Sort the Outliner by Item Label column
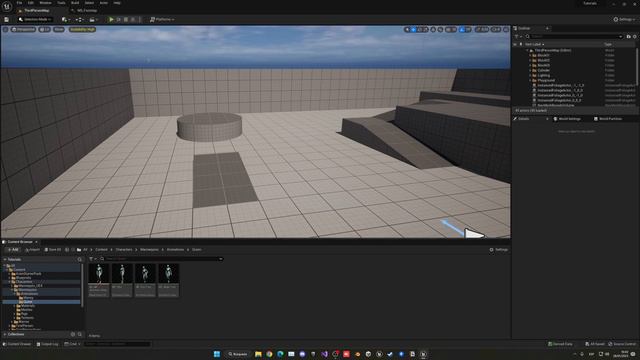Viewport: 640px width, 360px height. click(x=534, y=44)
